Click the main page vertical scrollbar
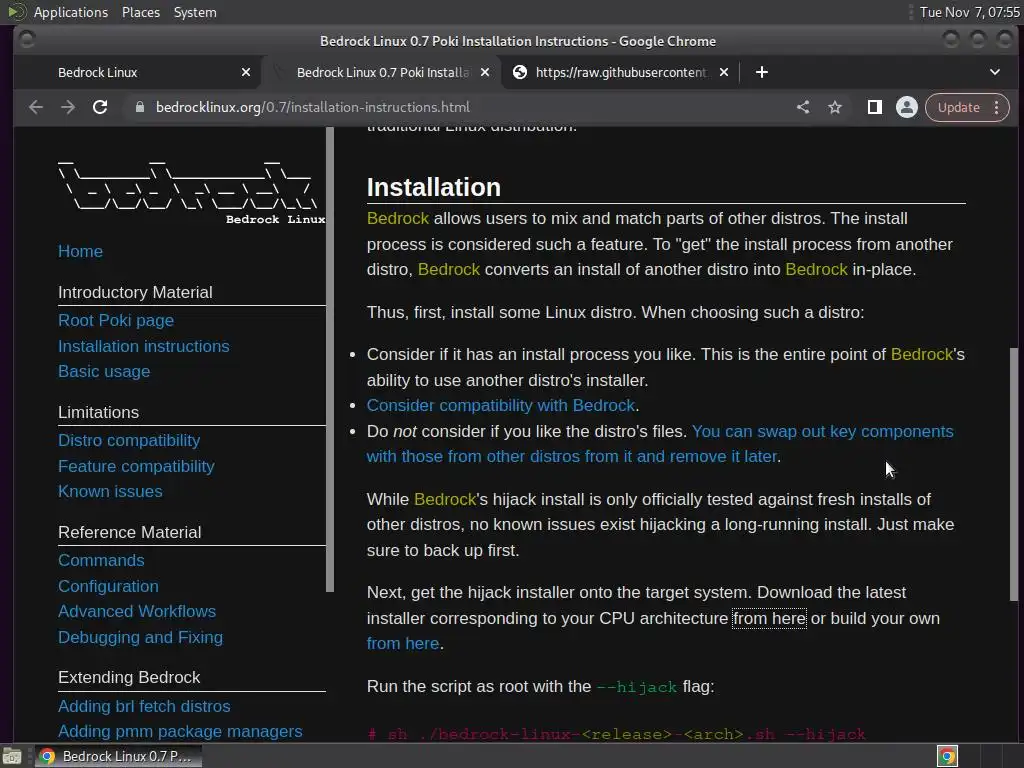 point(1014,474)
